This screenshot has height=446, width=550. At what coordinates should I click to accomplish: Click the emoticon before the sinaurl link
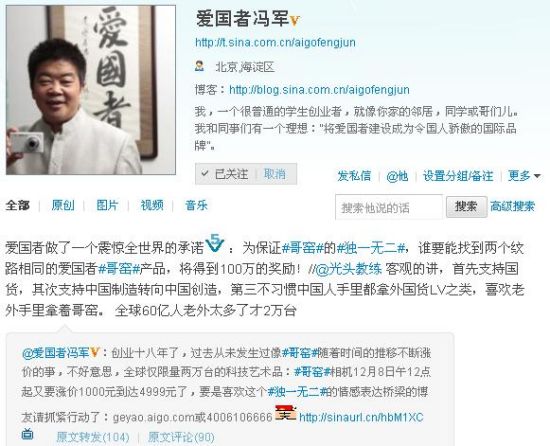286,413
